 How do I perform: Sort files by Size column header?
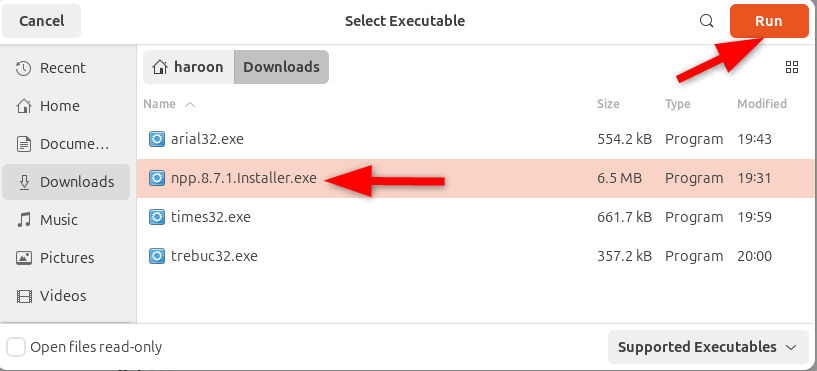pos(608,104)
